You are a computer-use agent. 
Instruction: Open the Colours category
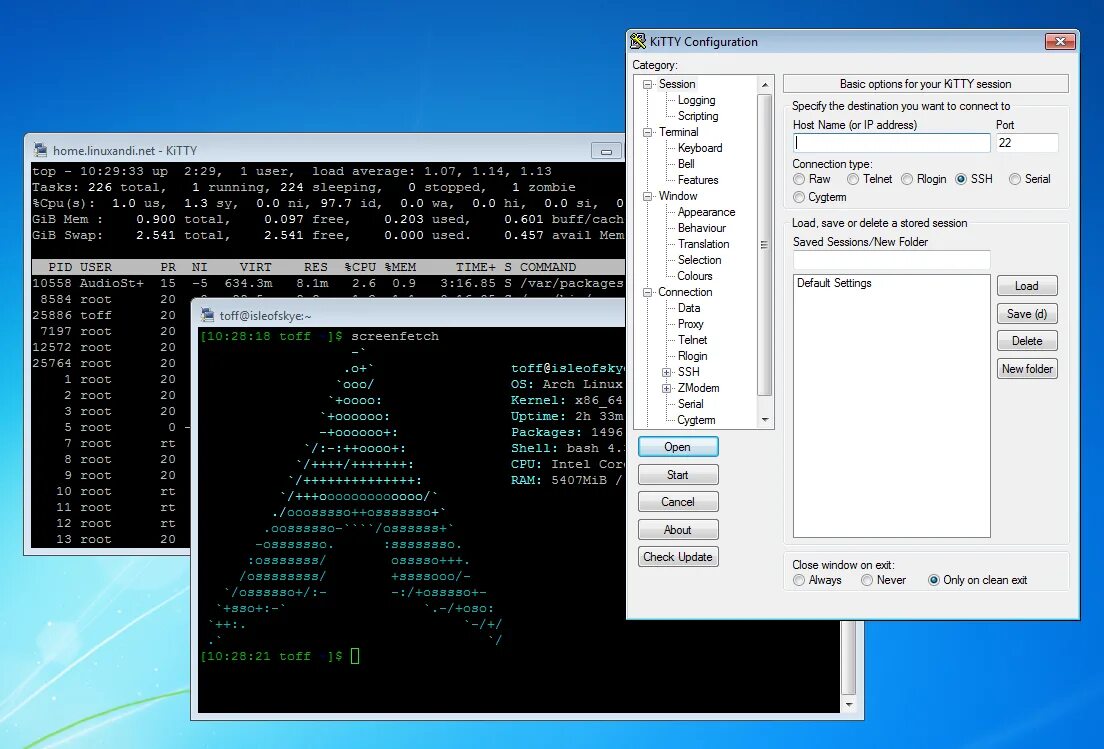coord(695,276)
